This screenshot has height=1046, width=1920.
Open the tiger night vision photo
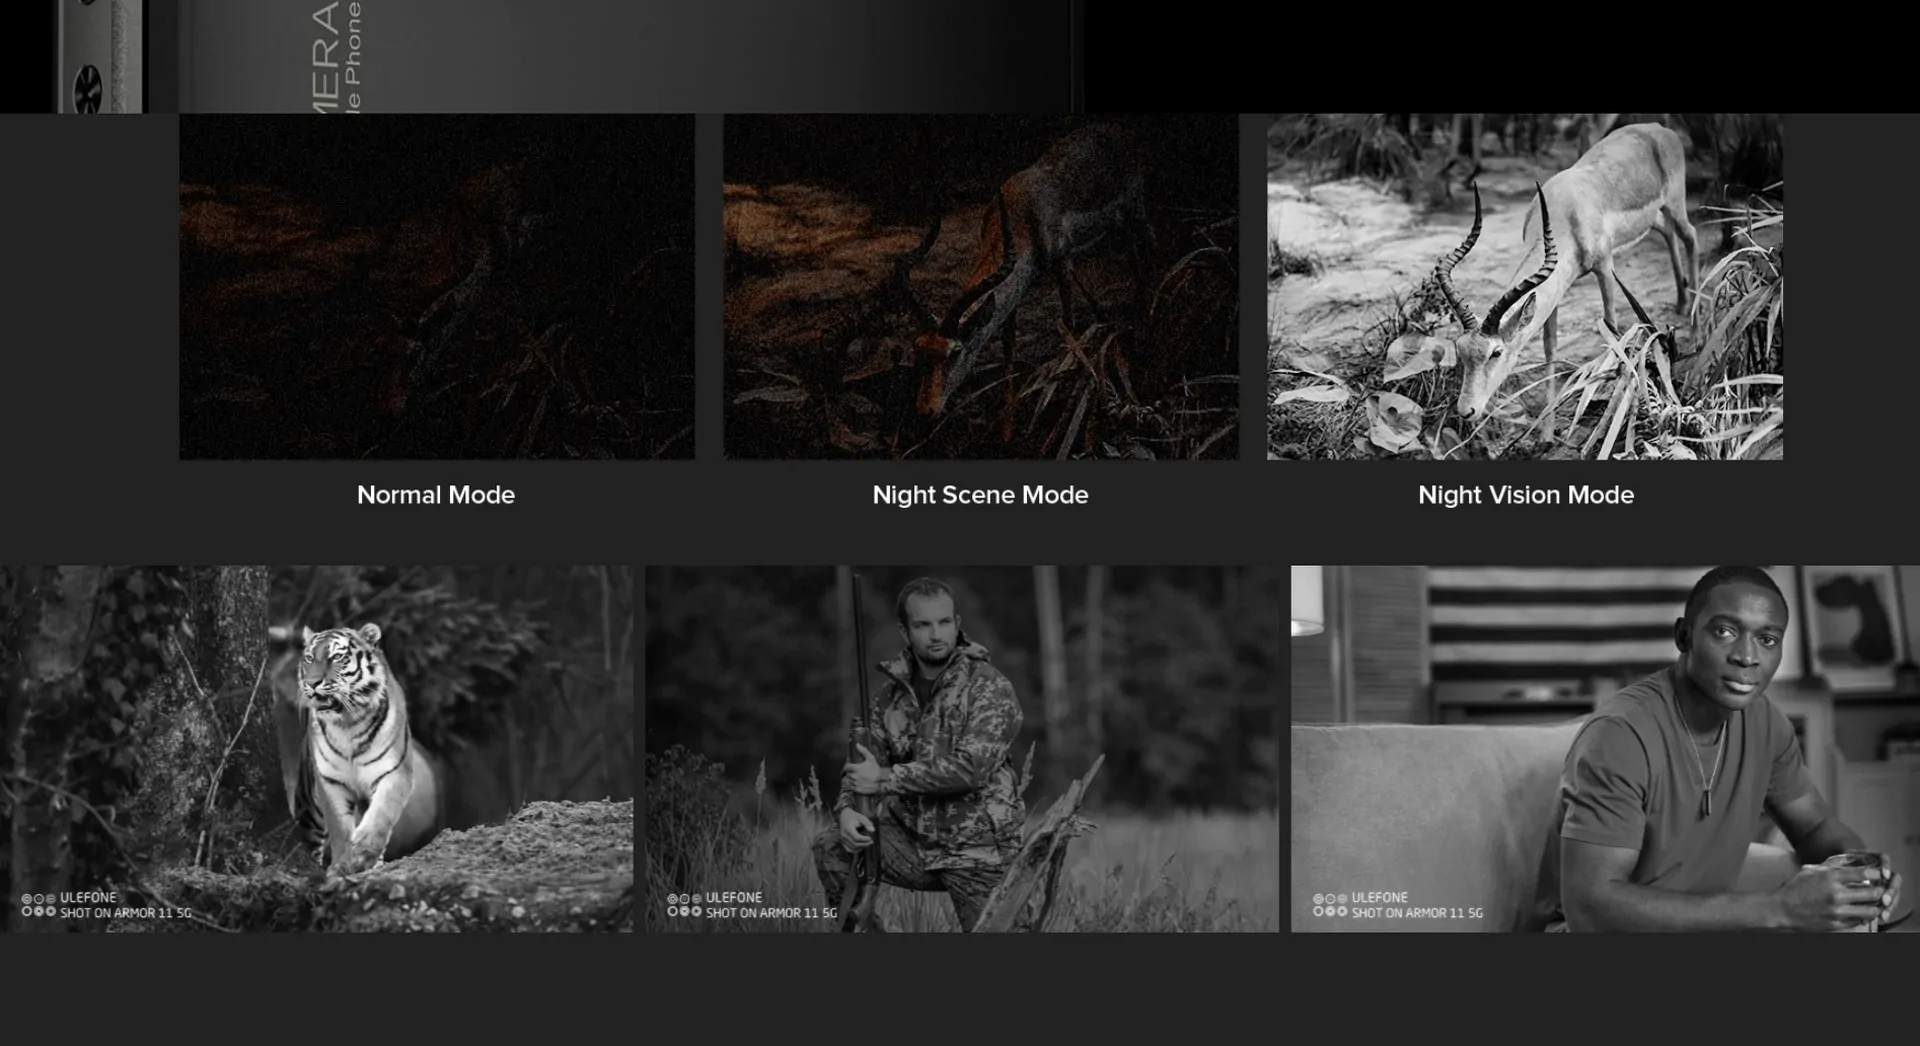point(316,749)
